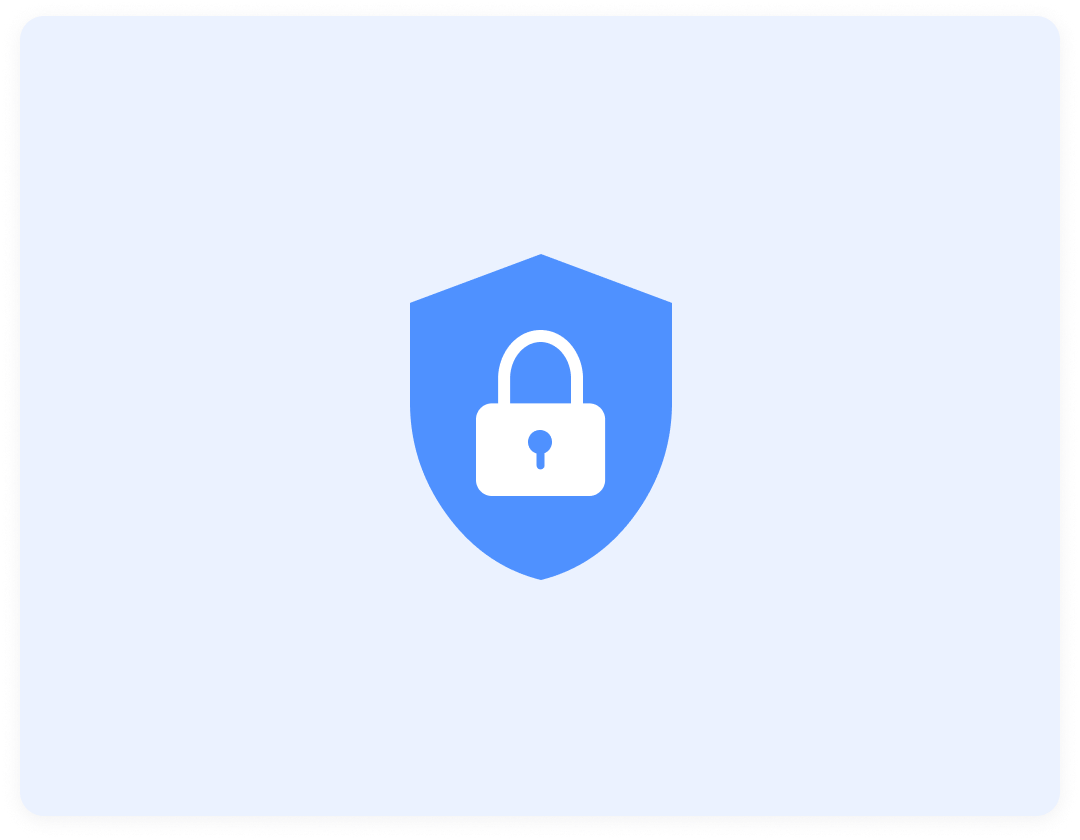Viewport: 1080px width, 840px height.
Task: Click the card's rounded bottom-left corner
Action: (x=31, y=805)
